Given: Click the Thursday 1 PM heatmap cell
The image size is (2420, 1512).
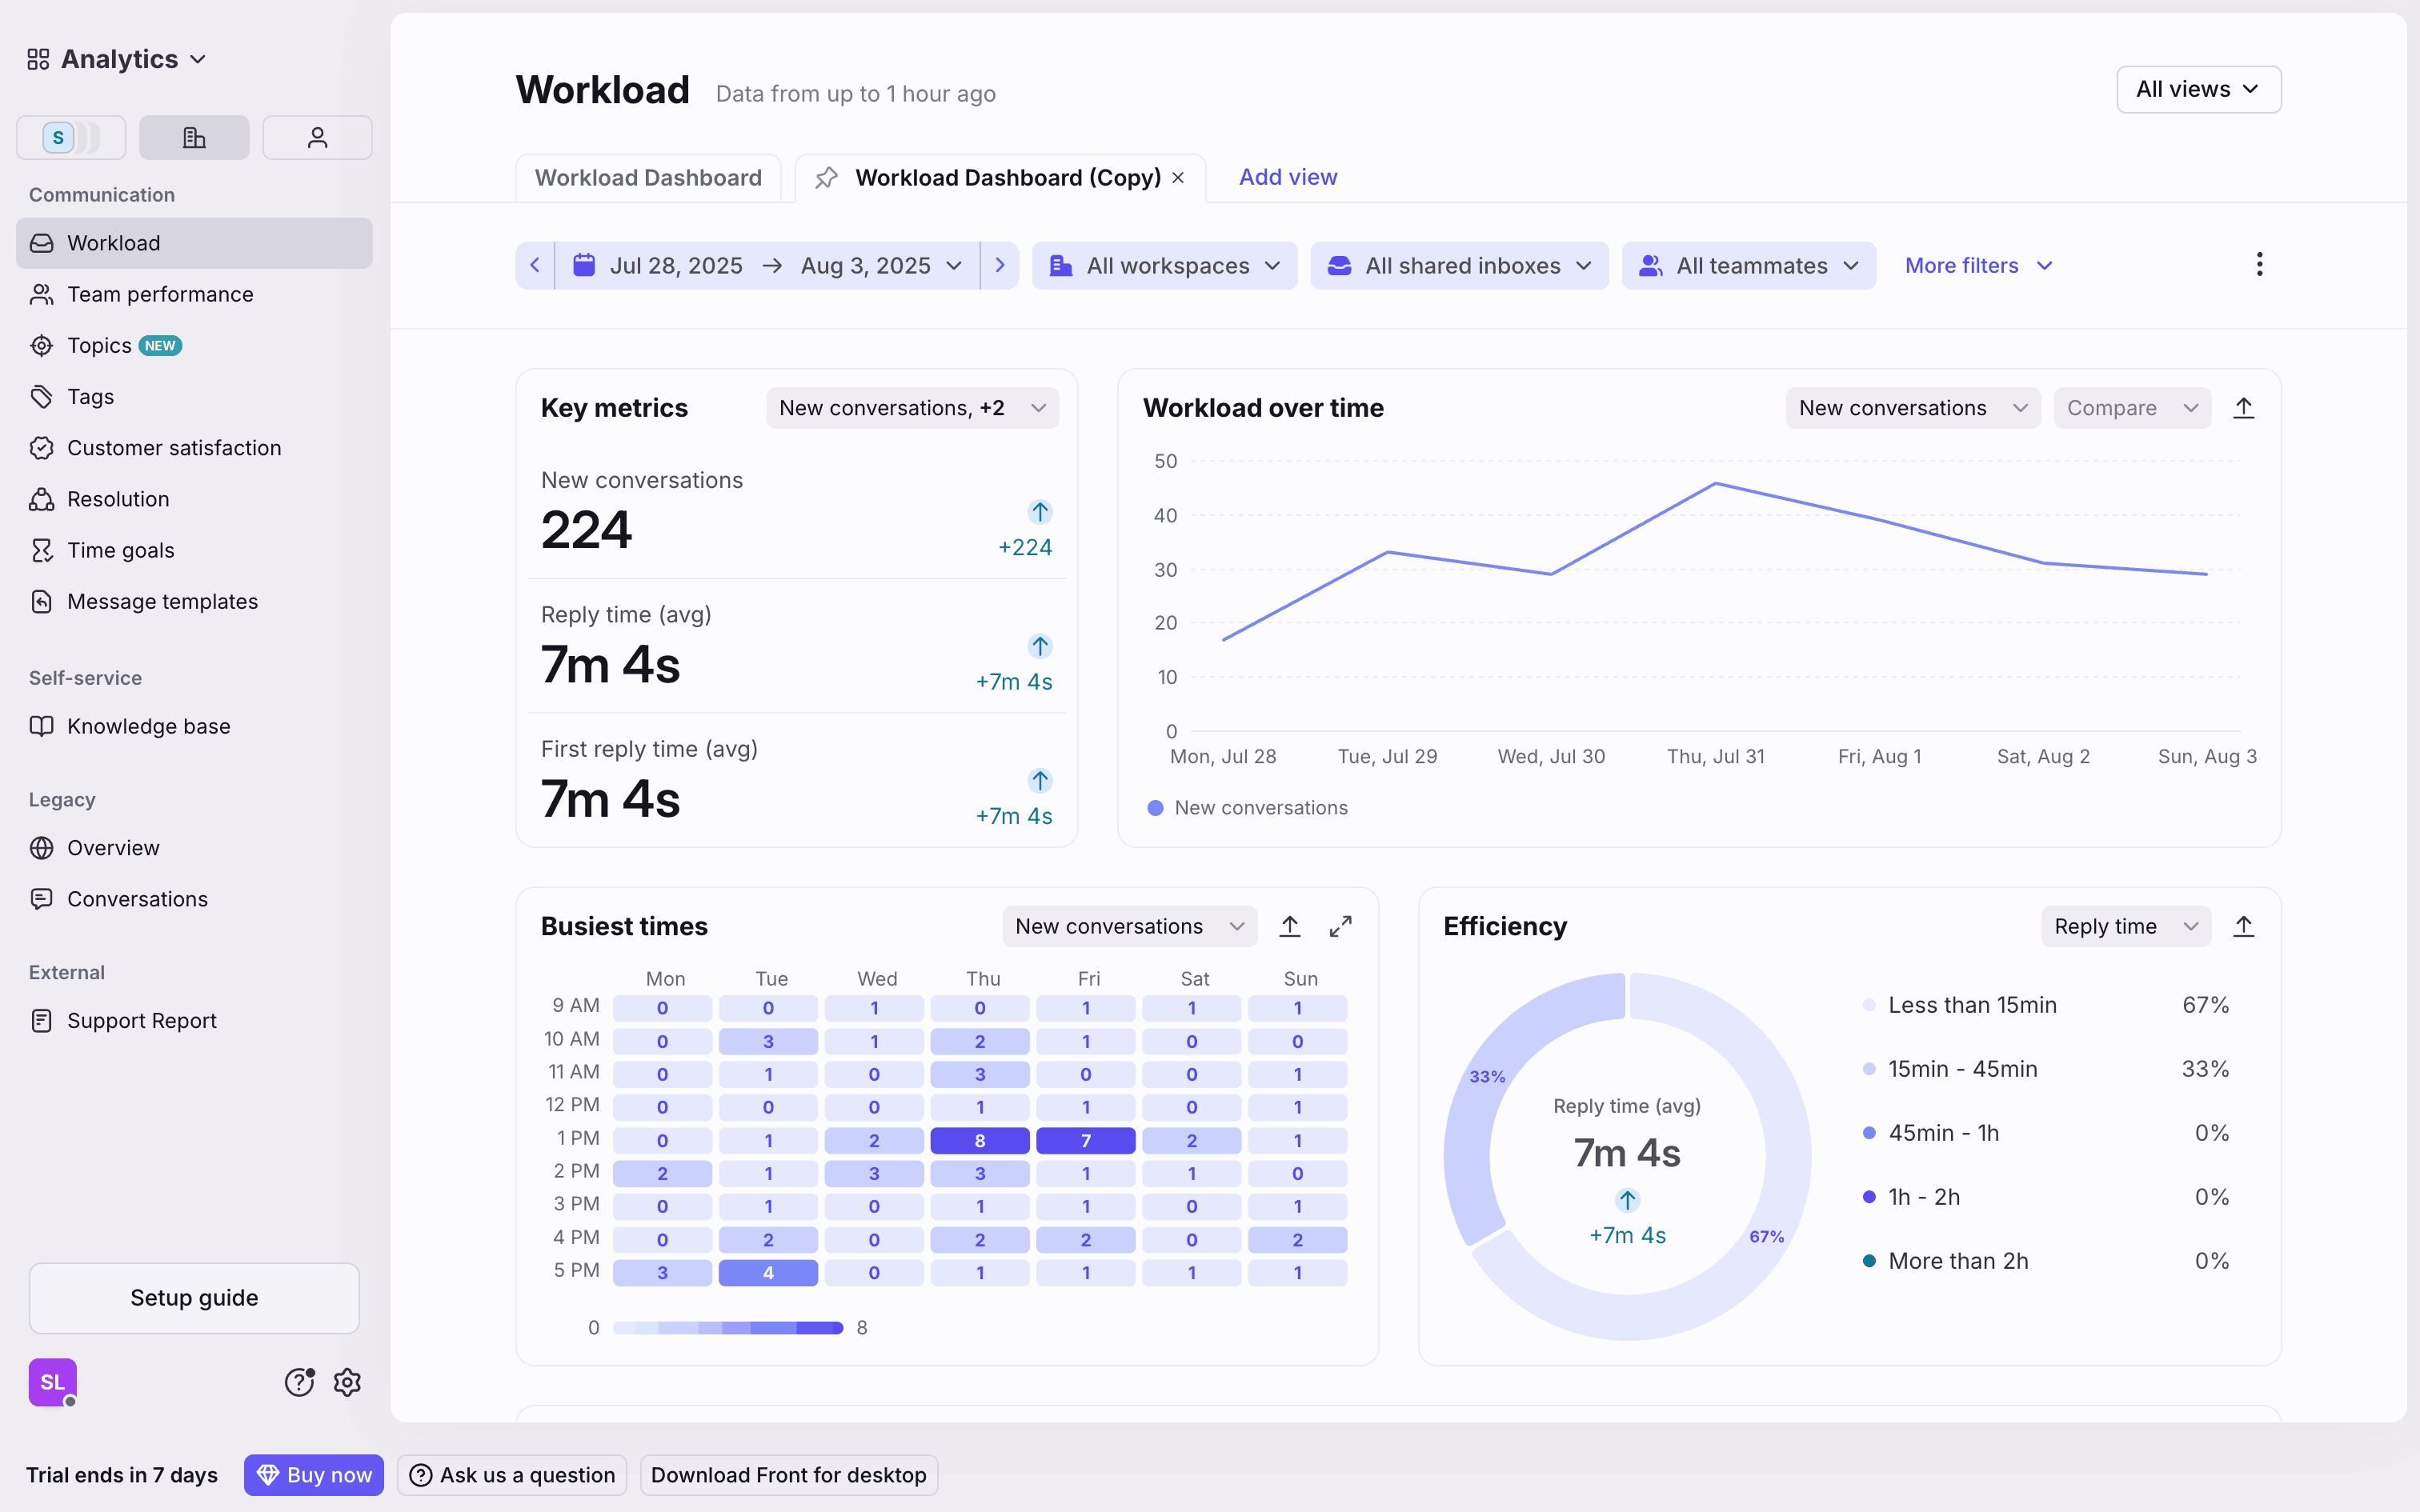Looking at the screenshot, I should pyautogui.click(x=979, y=1140).
